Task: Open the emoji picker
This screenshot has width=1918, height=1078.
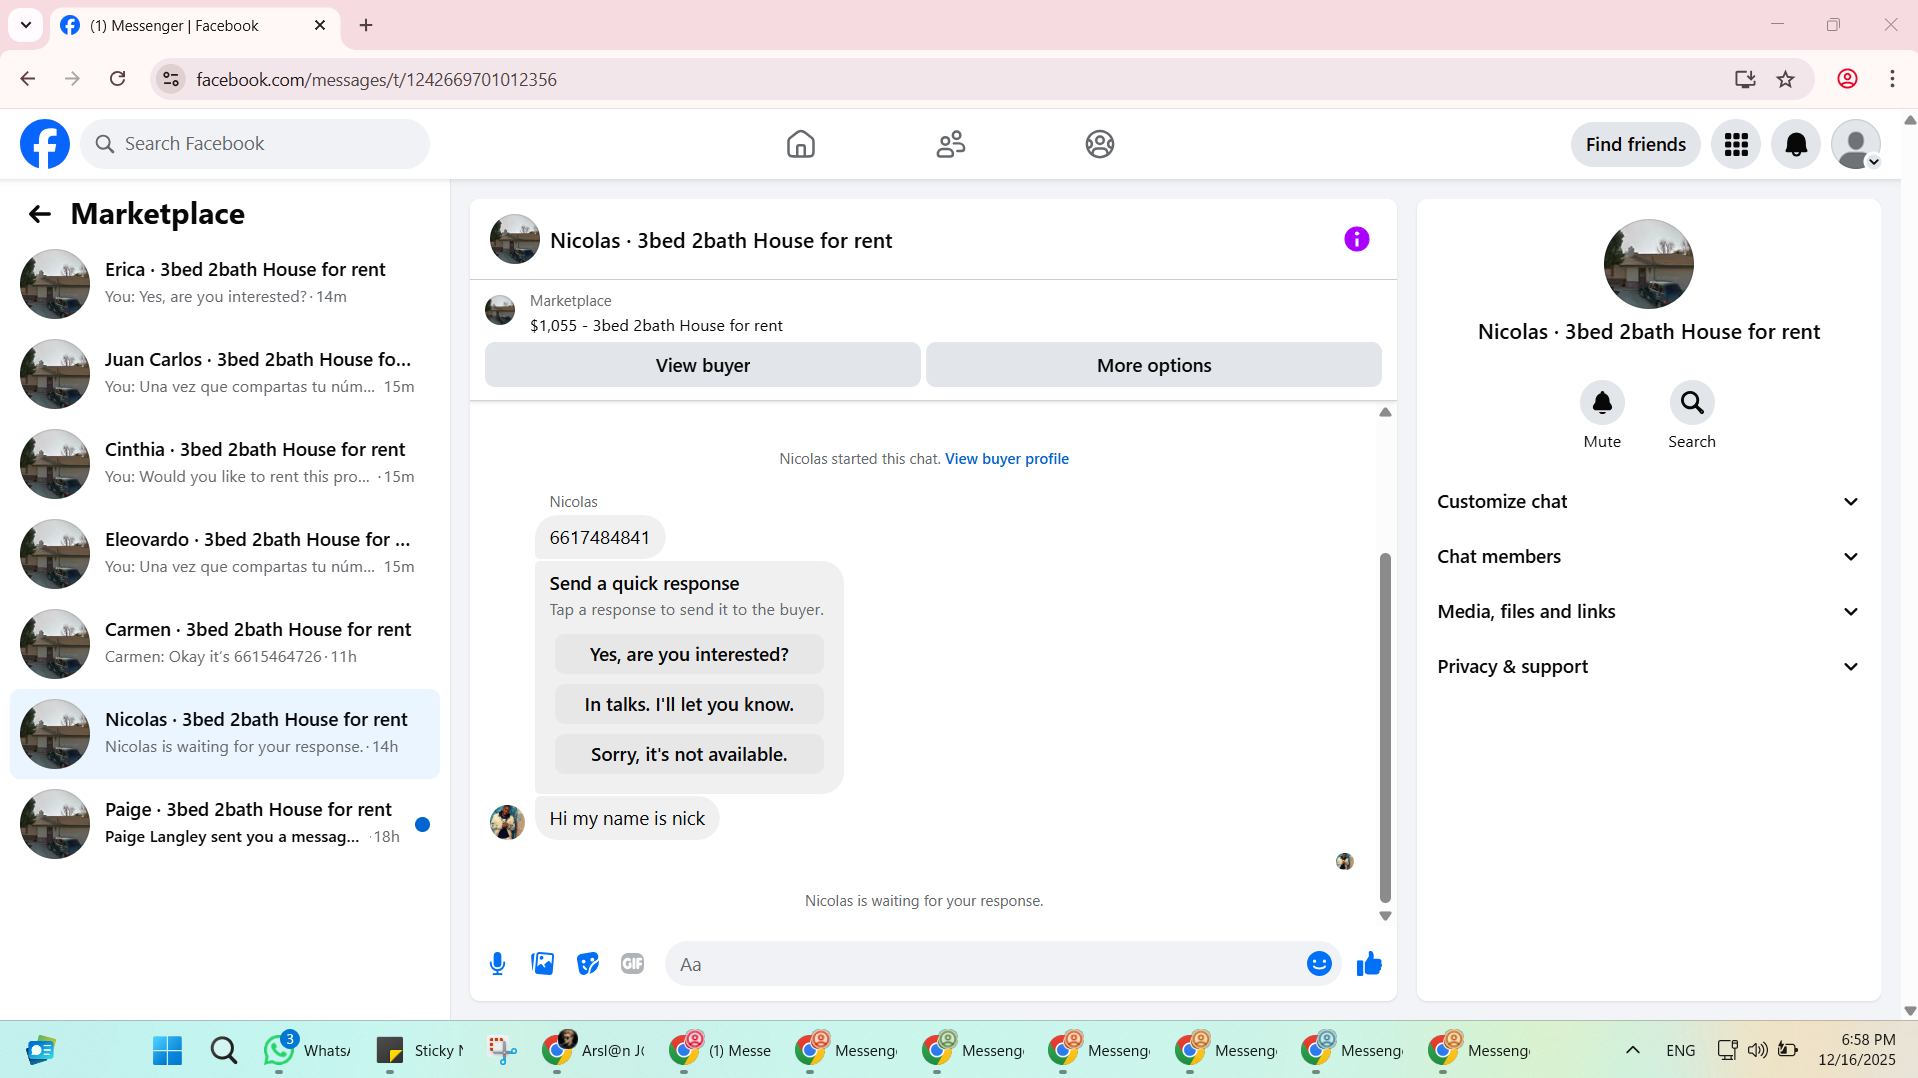Action: tap(1319, 964)
